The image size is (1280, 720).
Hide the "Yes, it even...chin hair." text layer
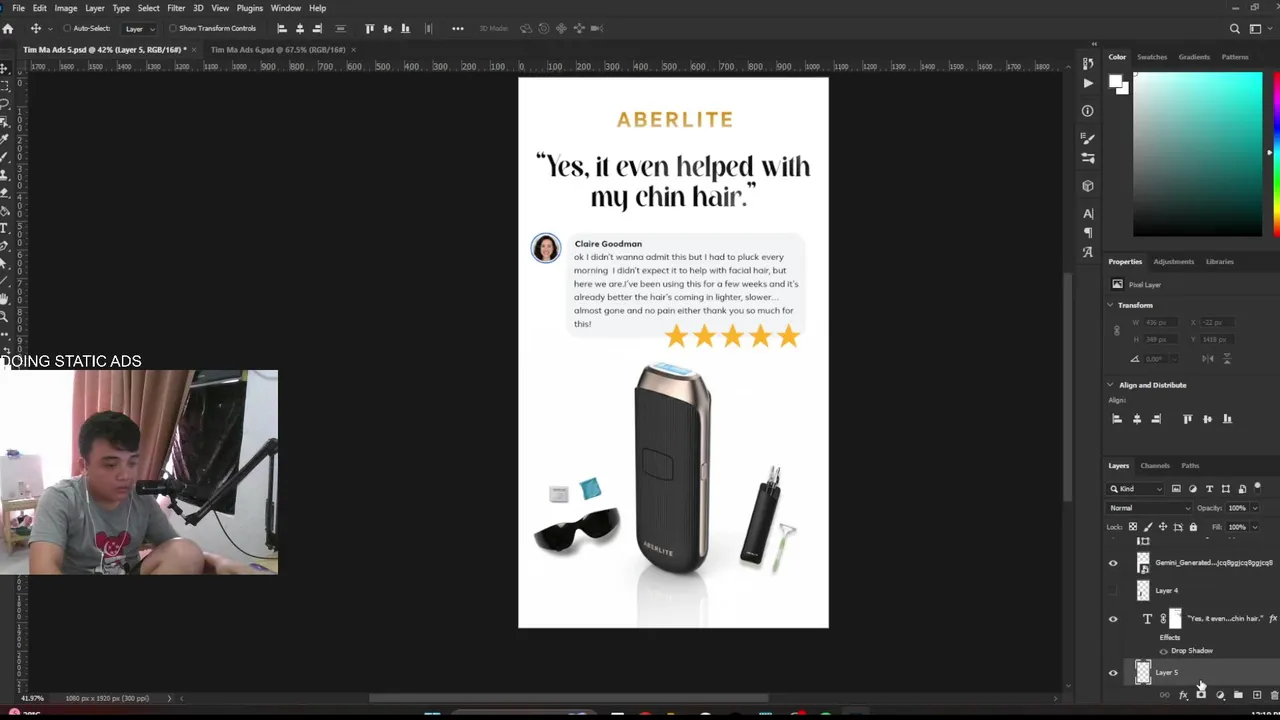click(1113, 619)
